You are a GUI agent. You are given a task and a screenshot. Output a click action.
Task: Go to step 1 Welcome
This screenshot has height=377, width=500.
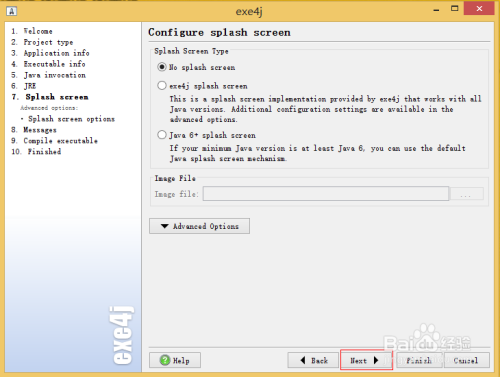point(32,31)
